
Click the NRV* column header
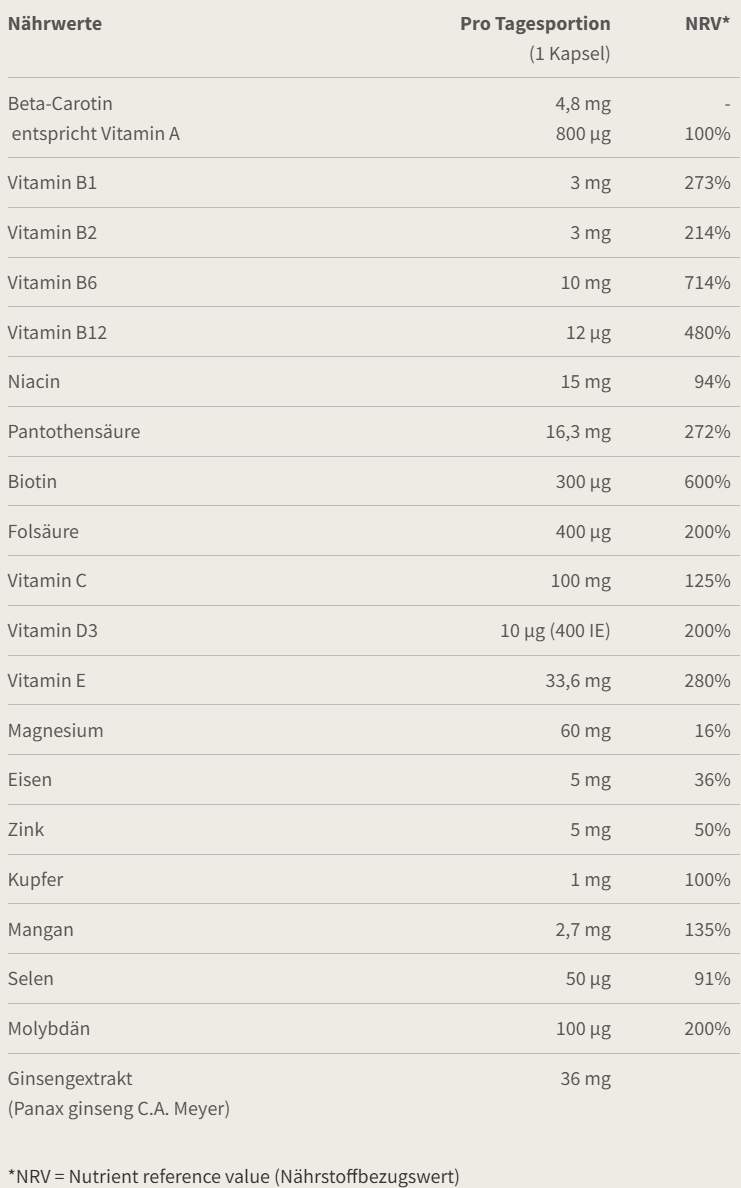[707, 23]
